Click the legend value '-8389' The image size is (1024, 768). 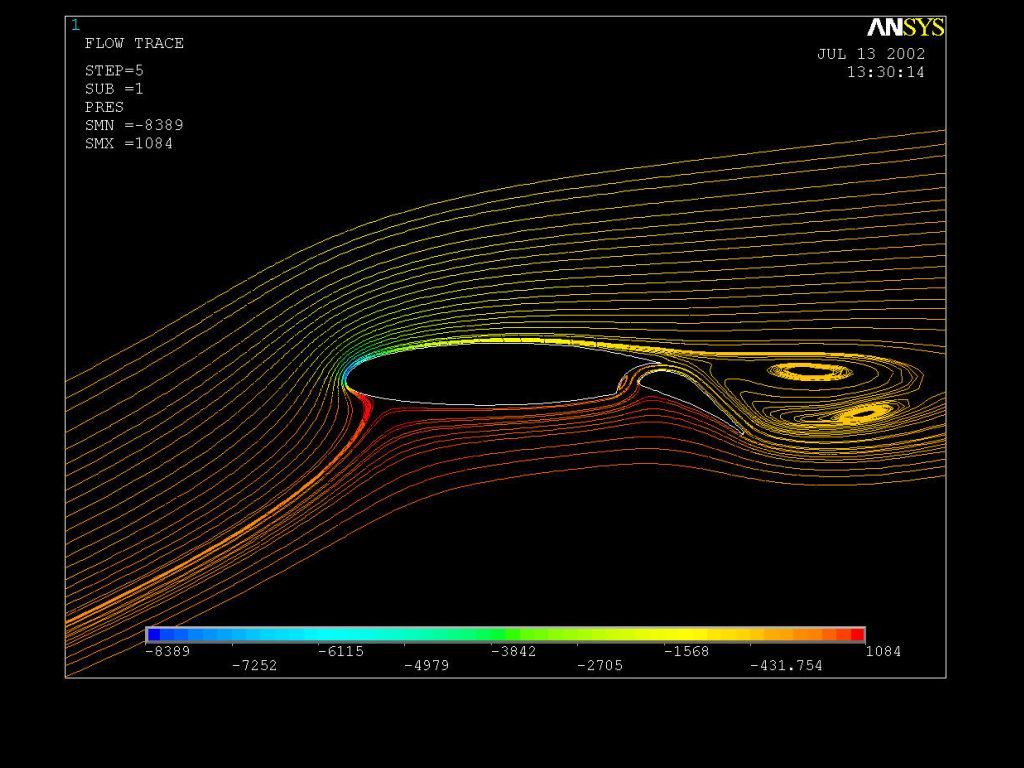tap(168, 651)
